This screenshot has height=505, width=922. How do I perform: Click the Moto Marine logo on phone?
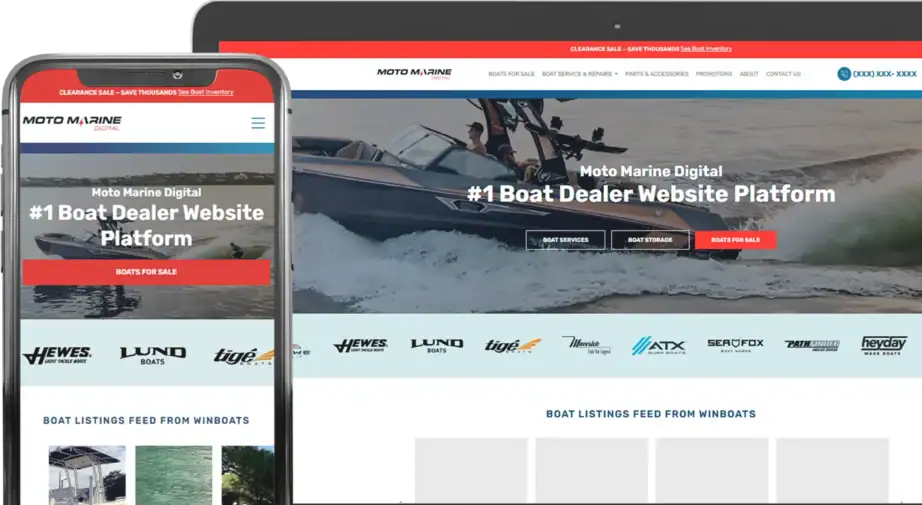point(72,123)
